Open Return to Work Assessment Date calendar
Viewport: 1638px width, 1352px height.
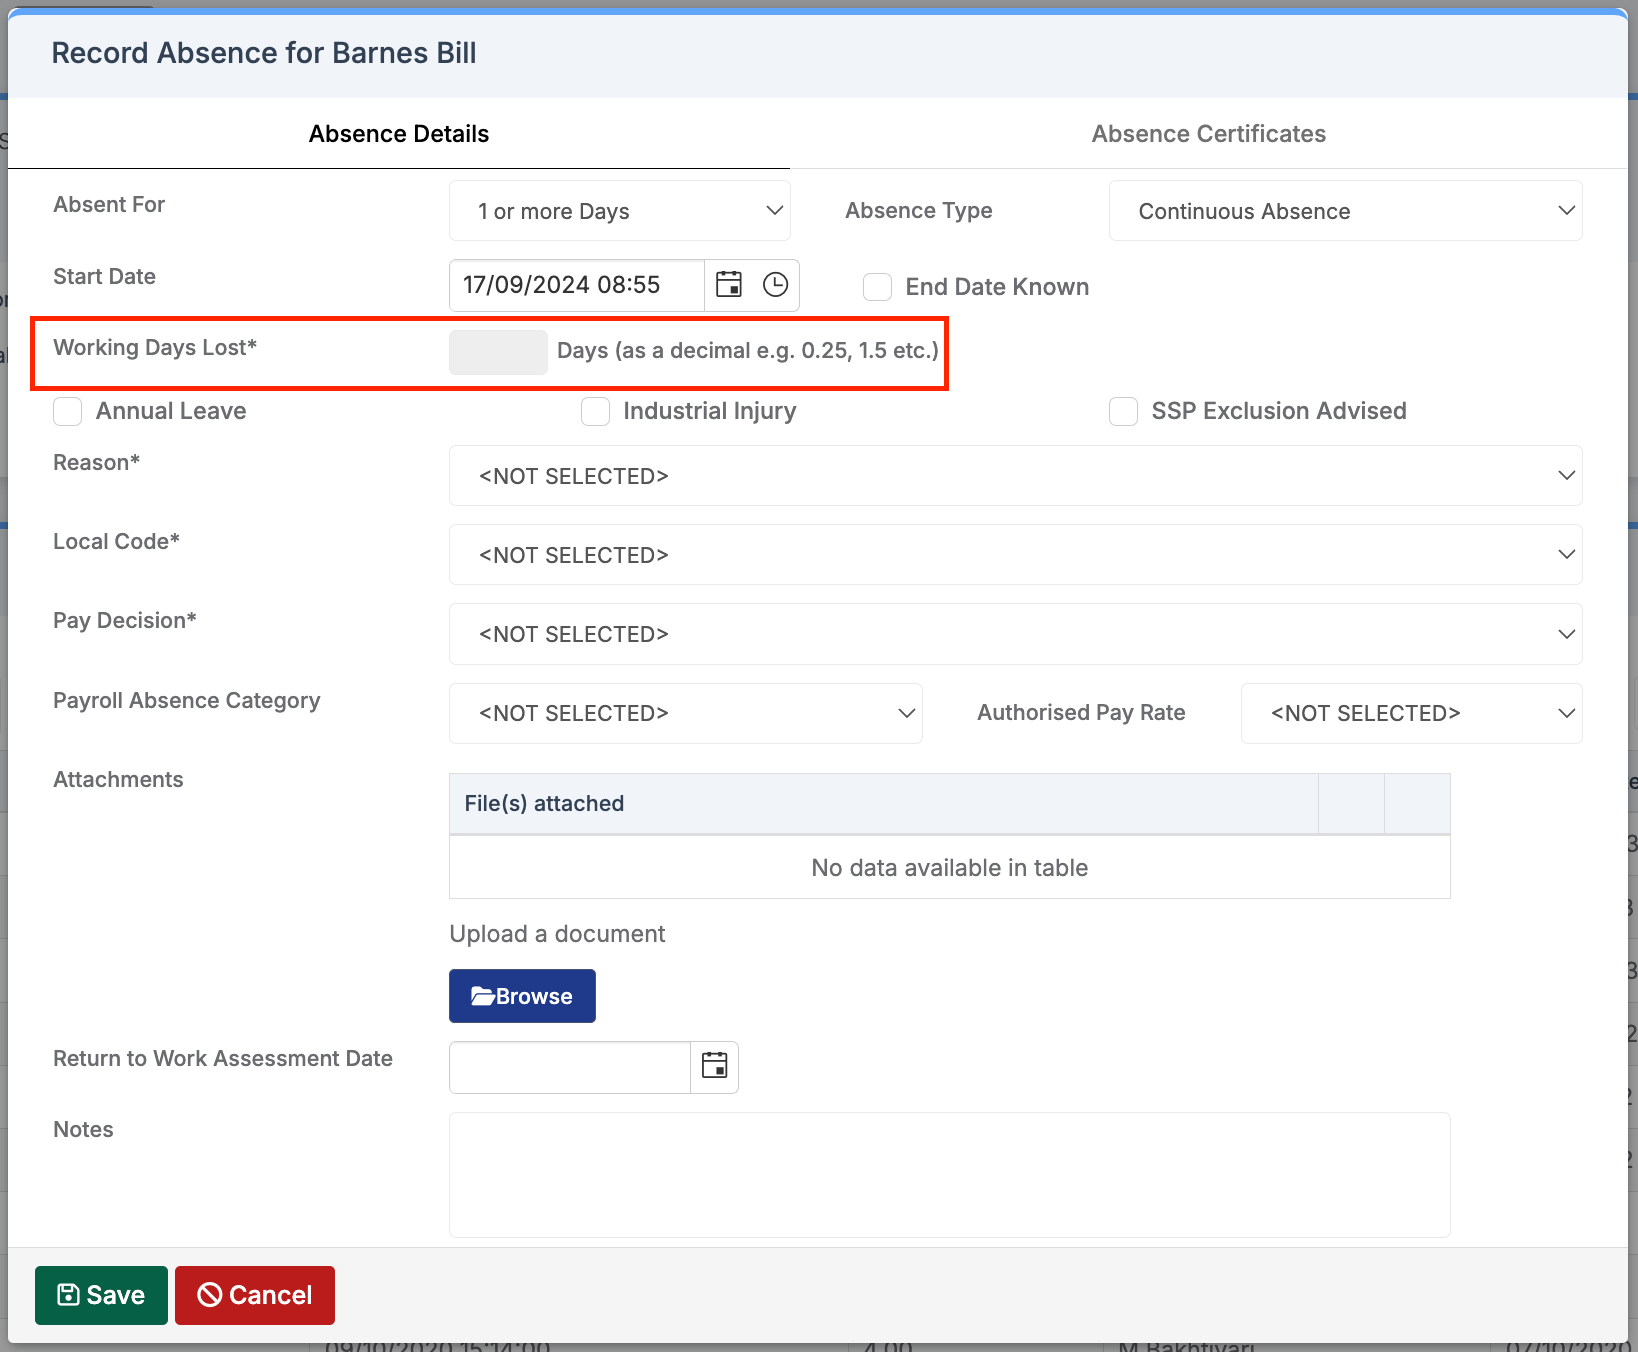(714, 1067)
